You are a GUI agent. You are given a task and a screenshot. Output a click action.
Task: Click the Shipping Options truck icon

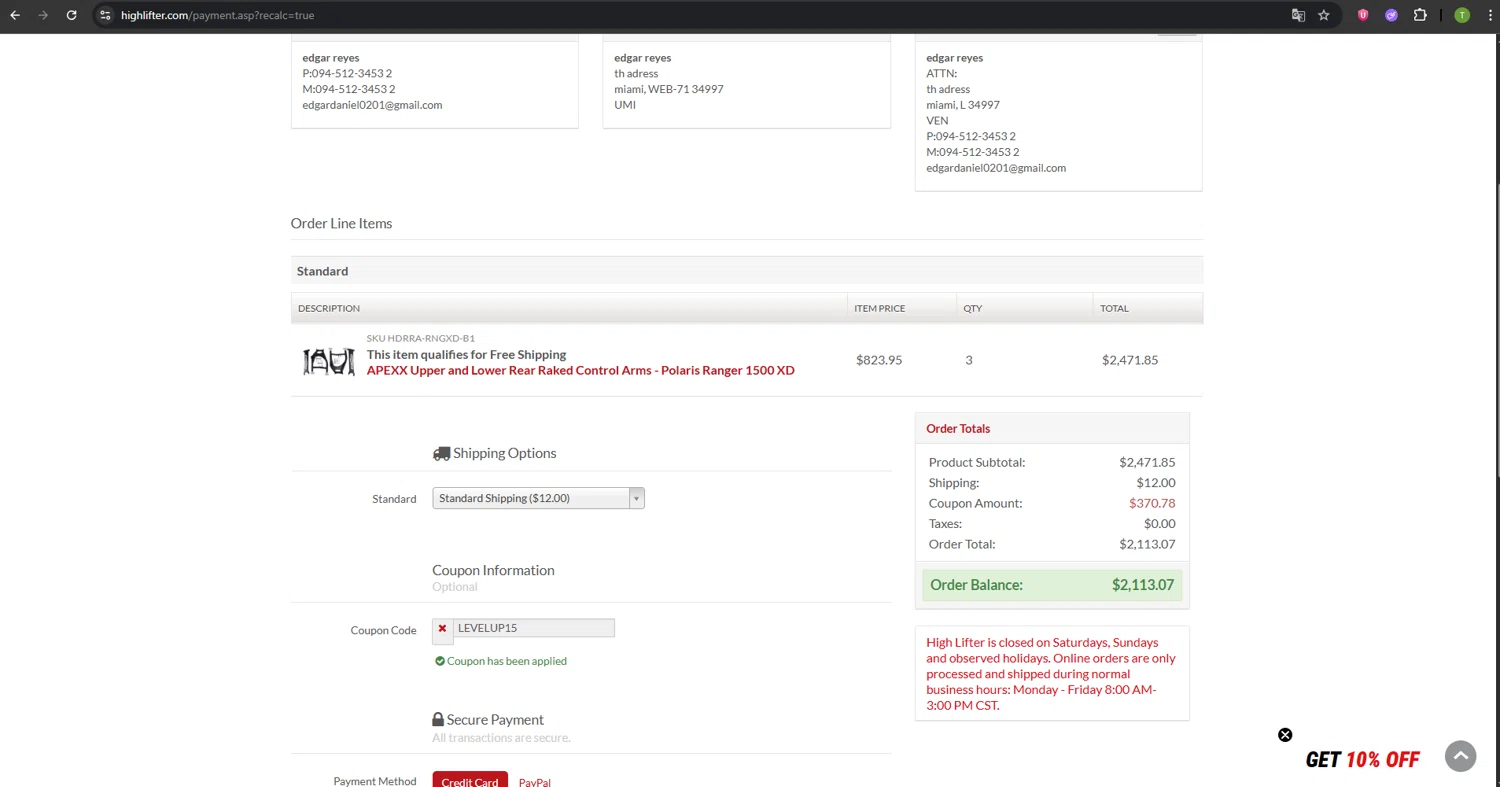point(441,453)
